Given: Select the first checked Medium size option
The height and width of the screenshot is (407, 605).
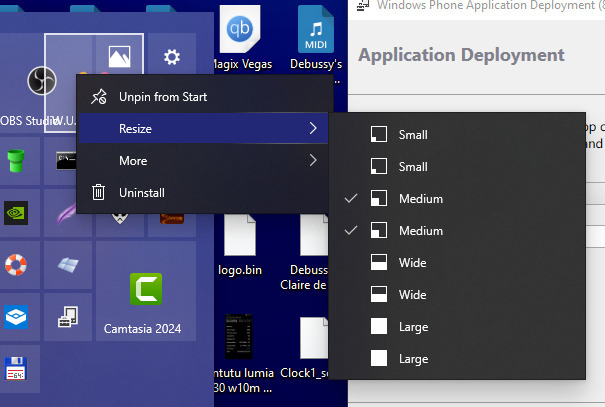Looking at the screenshot, I should pos(420,199).
